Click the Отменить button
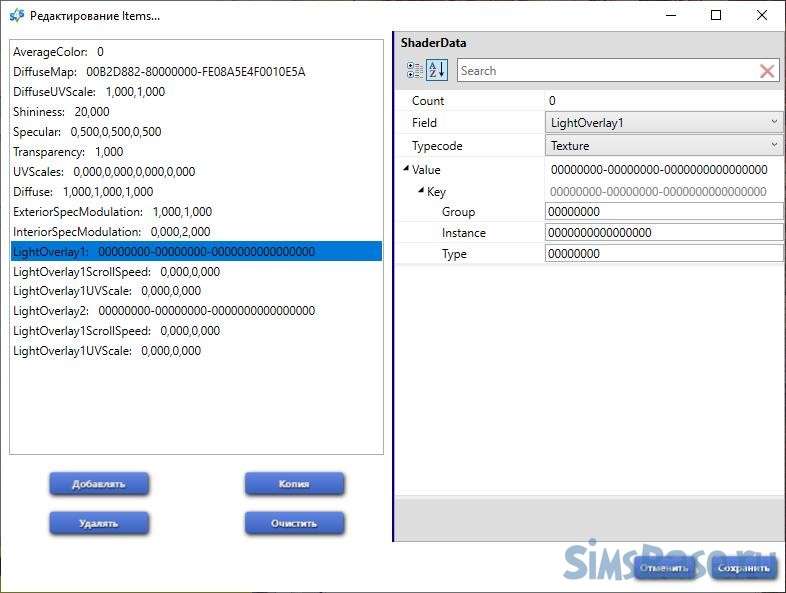 tap(664, 569)
